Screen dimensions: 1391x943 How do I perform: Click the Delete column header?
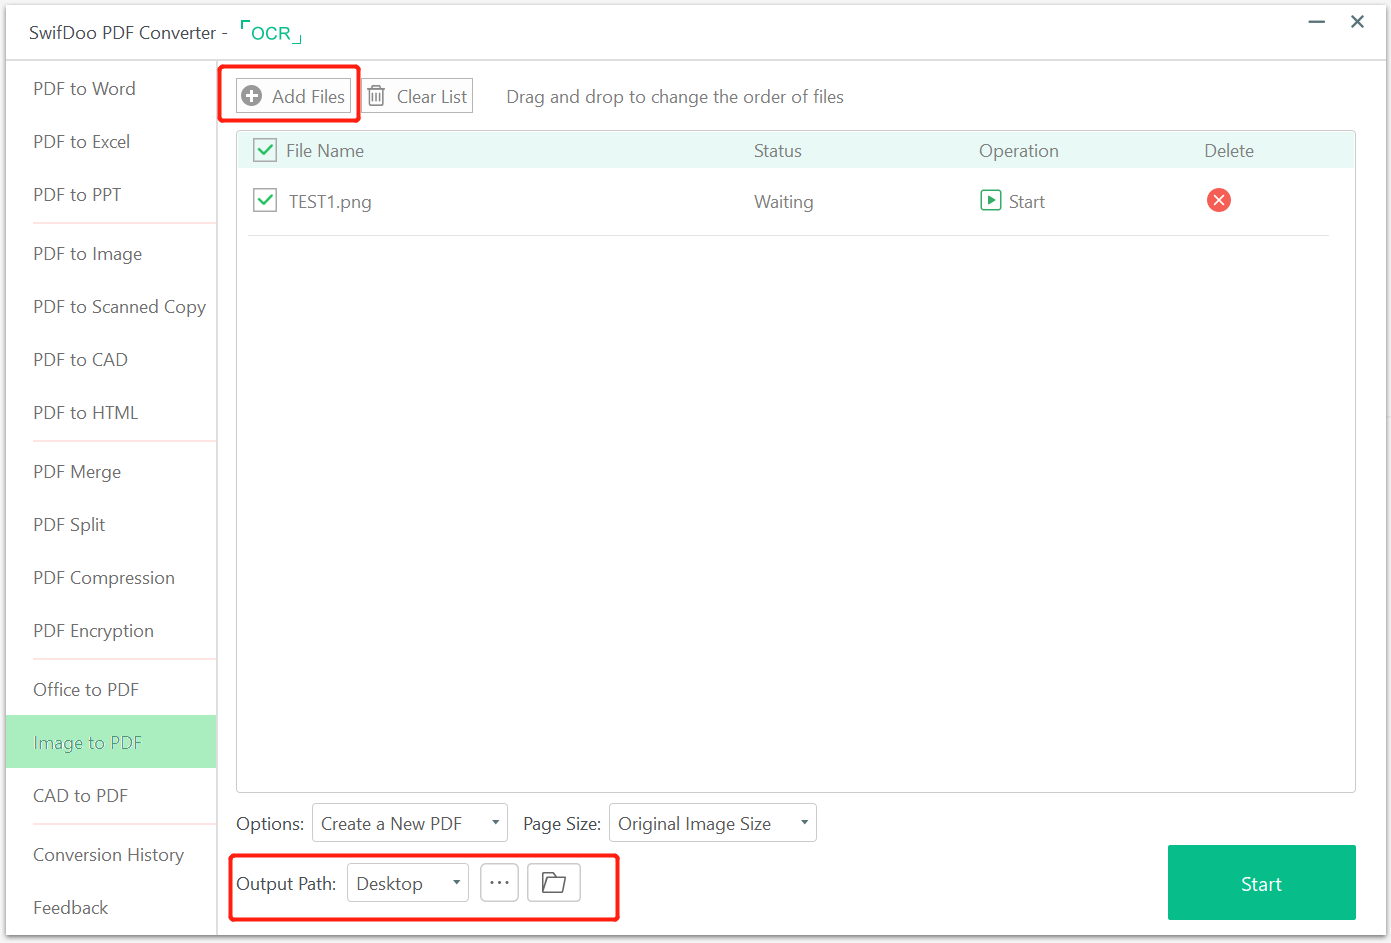click(1229, 151)
